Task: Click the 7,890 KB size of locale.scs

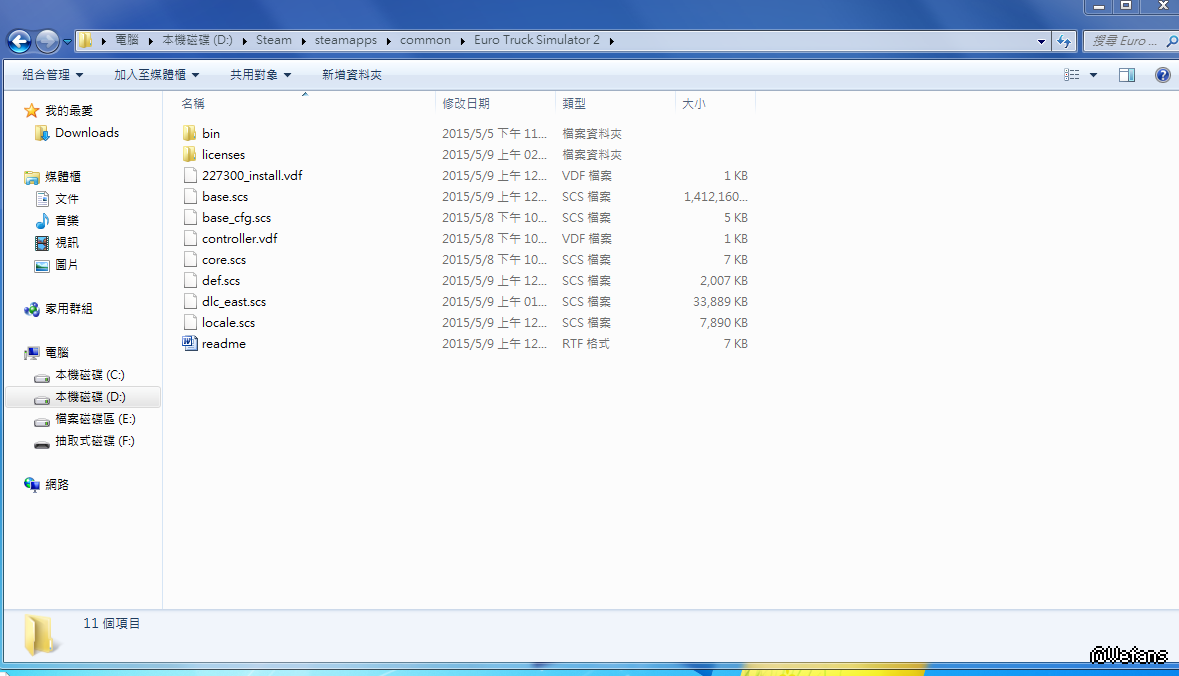Action: [x=723, y=323]
